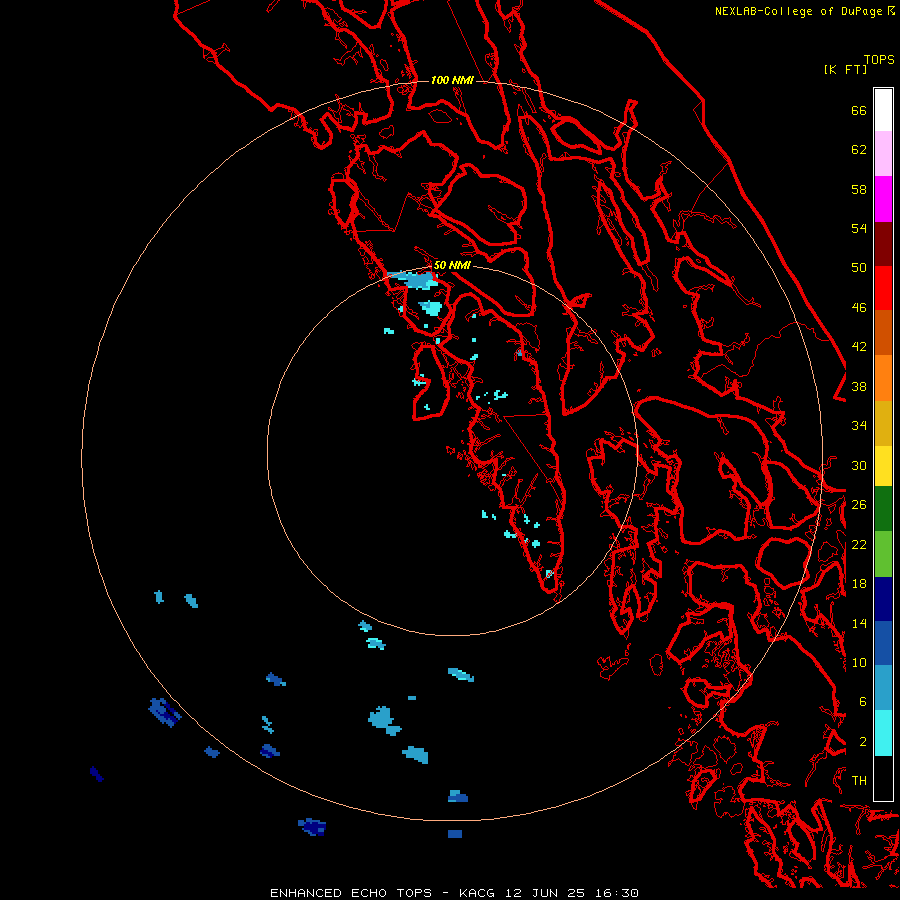Click the "TH" legend label

[x=859, y=781]
